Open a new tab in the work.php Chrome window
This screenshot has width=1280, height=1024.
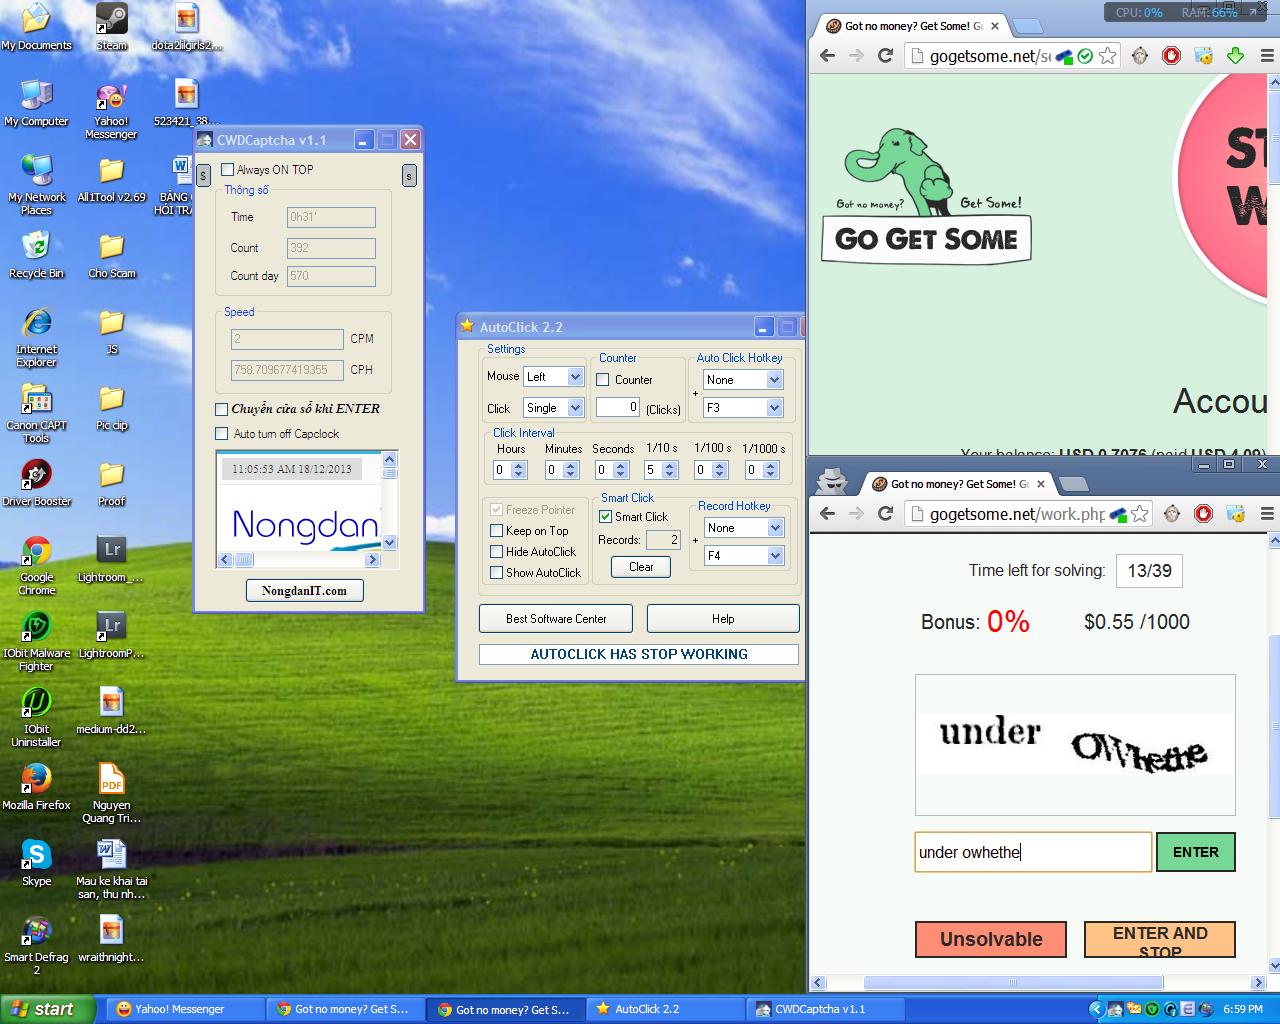(1073, 485)
